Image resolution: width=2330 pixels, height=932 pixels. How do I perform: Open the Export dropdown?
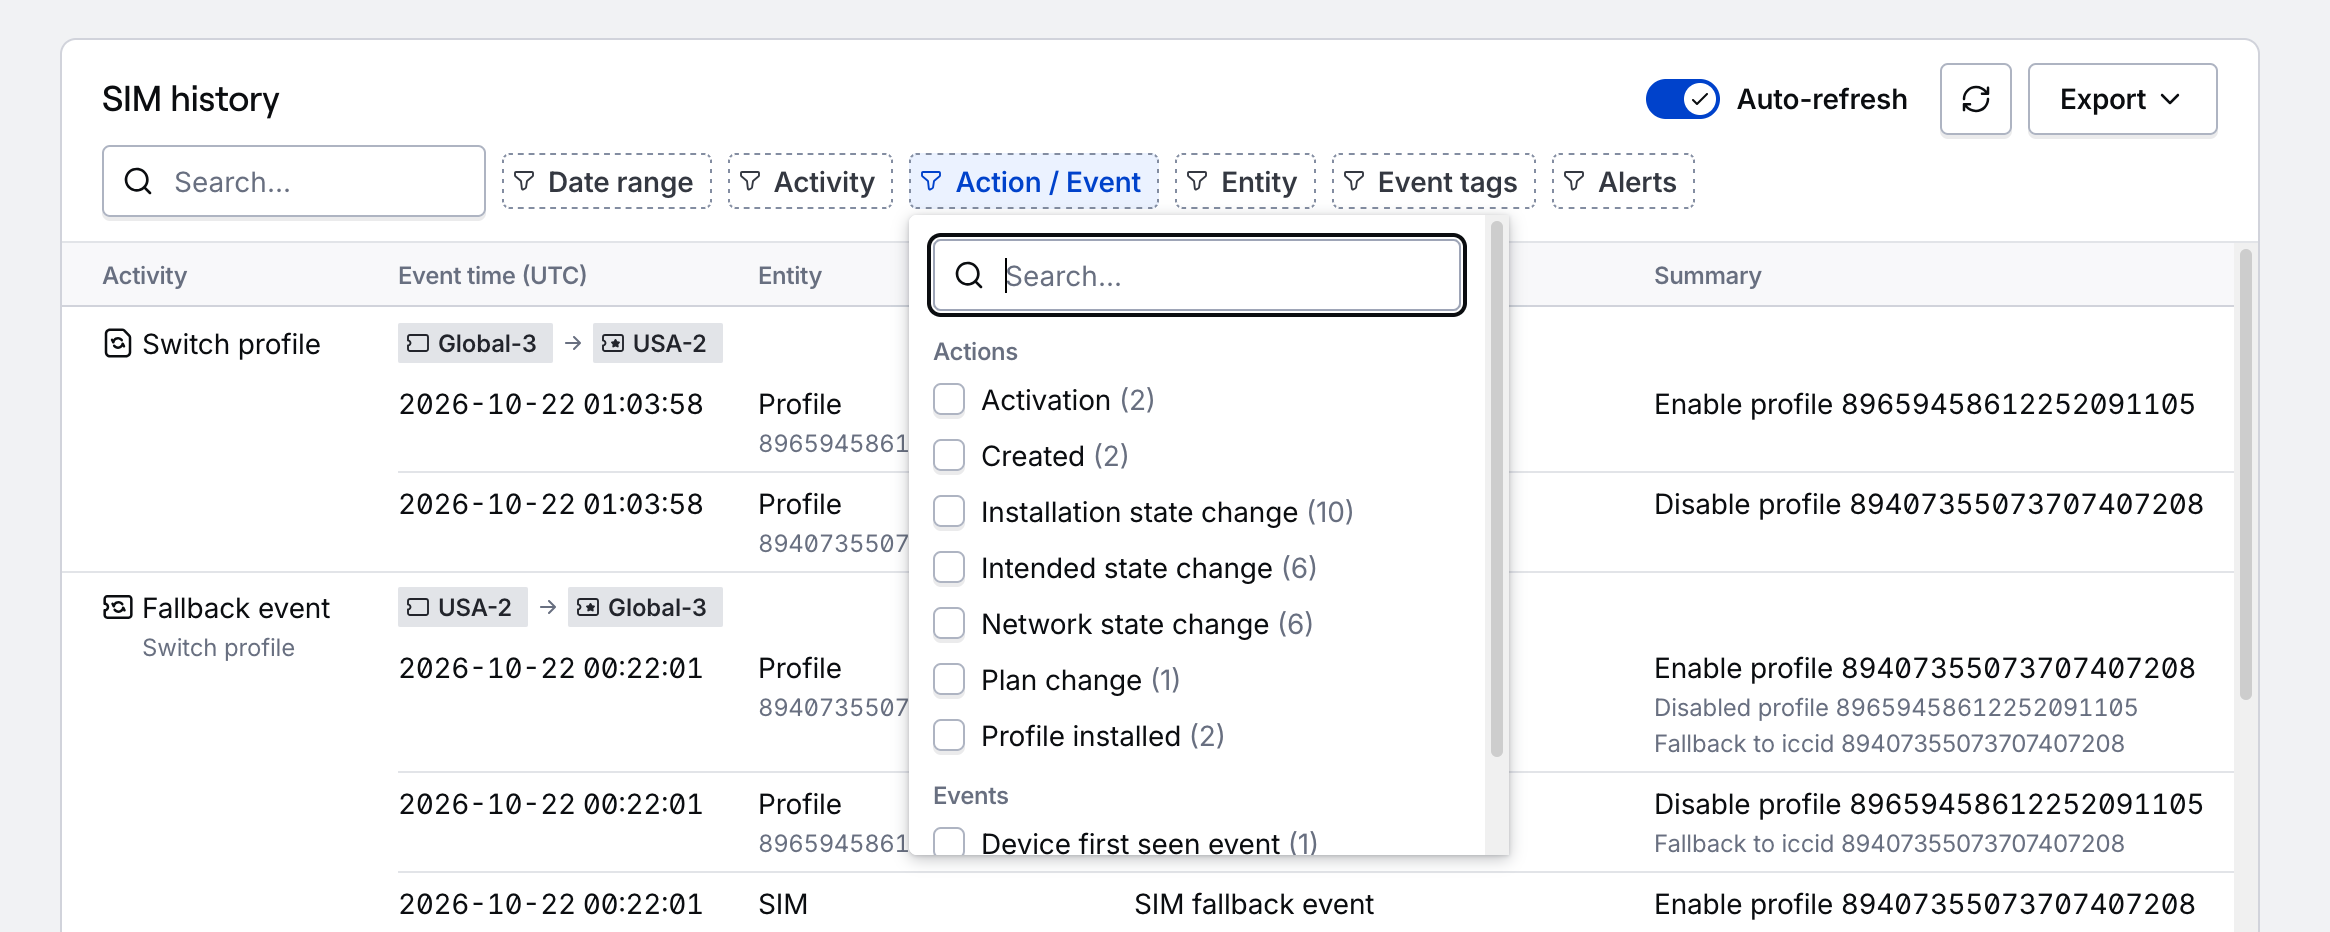coord(2122,99)
